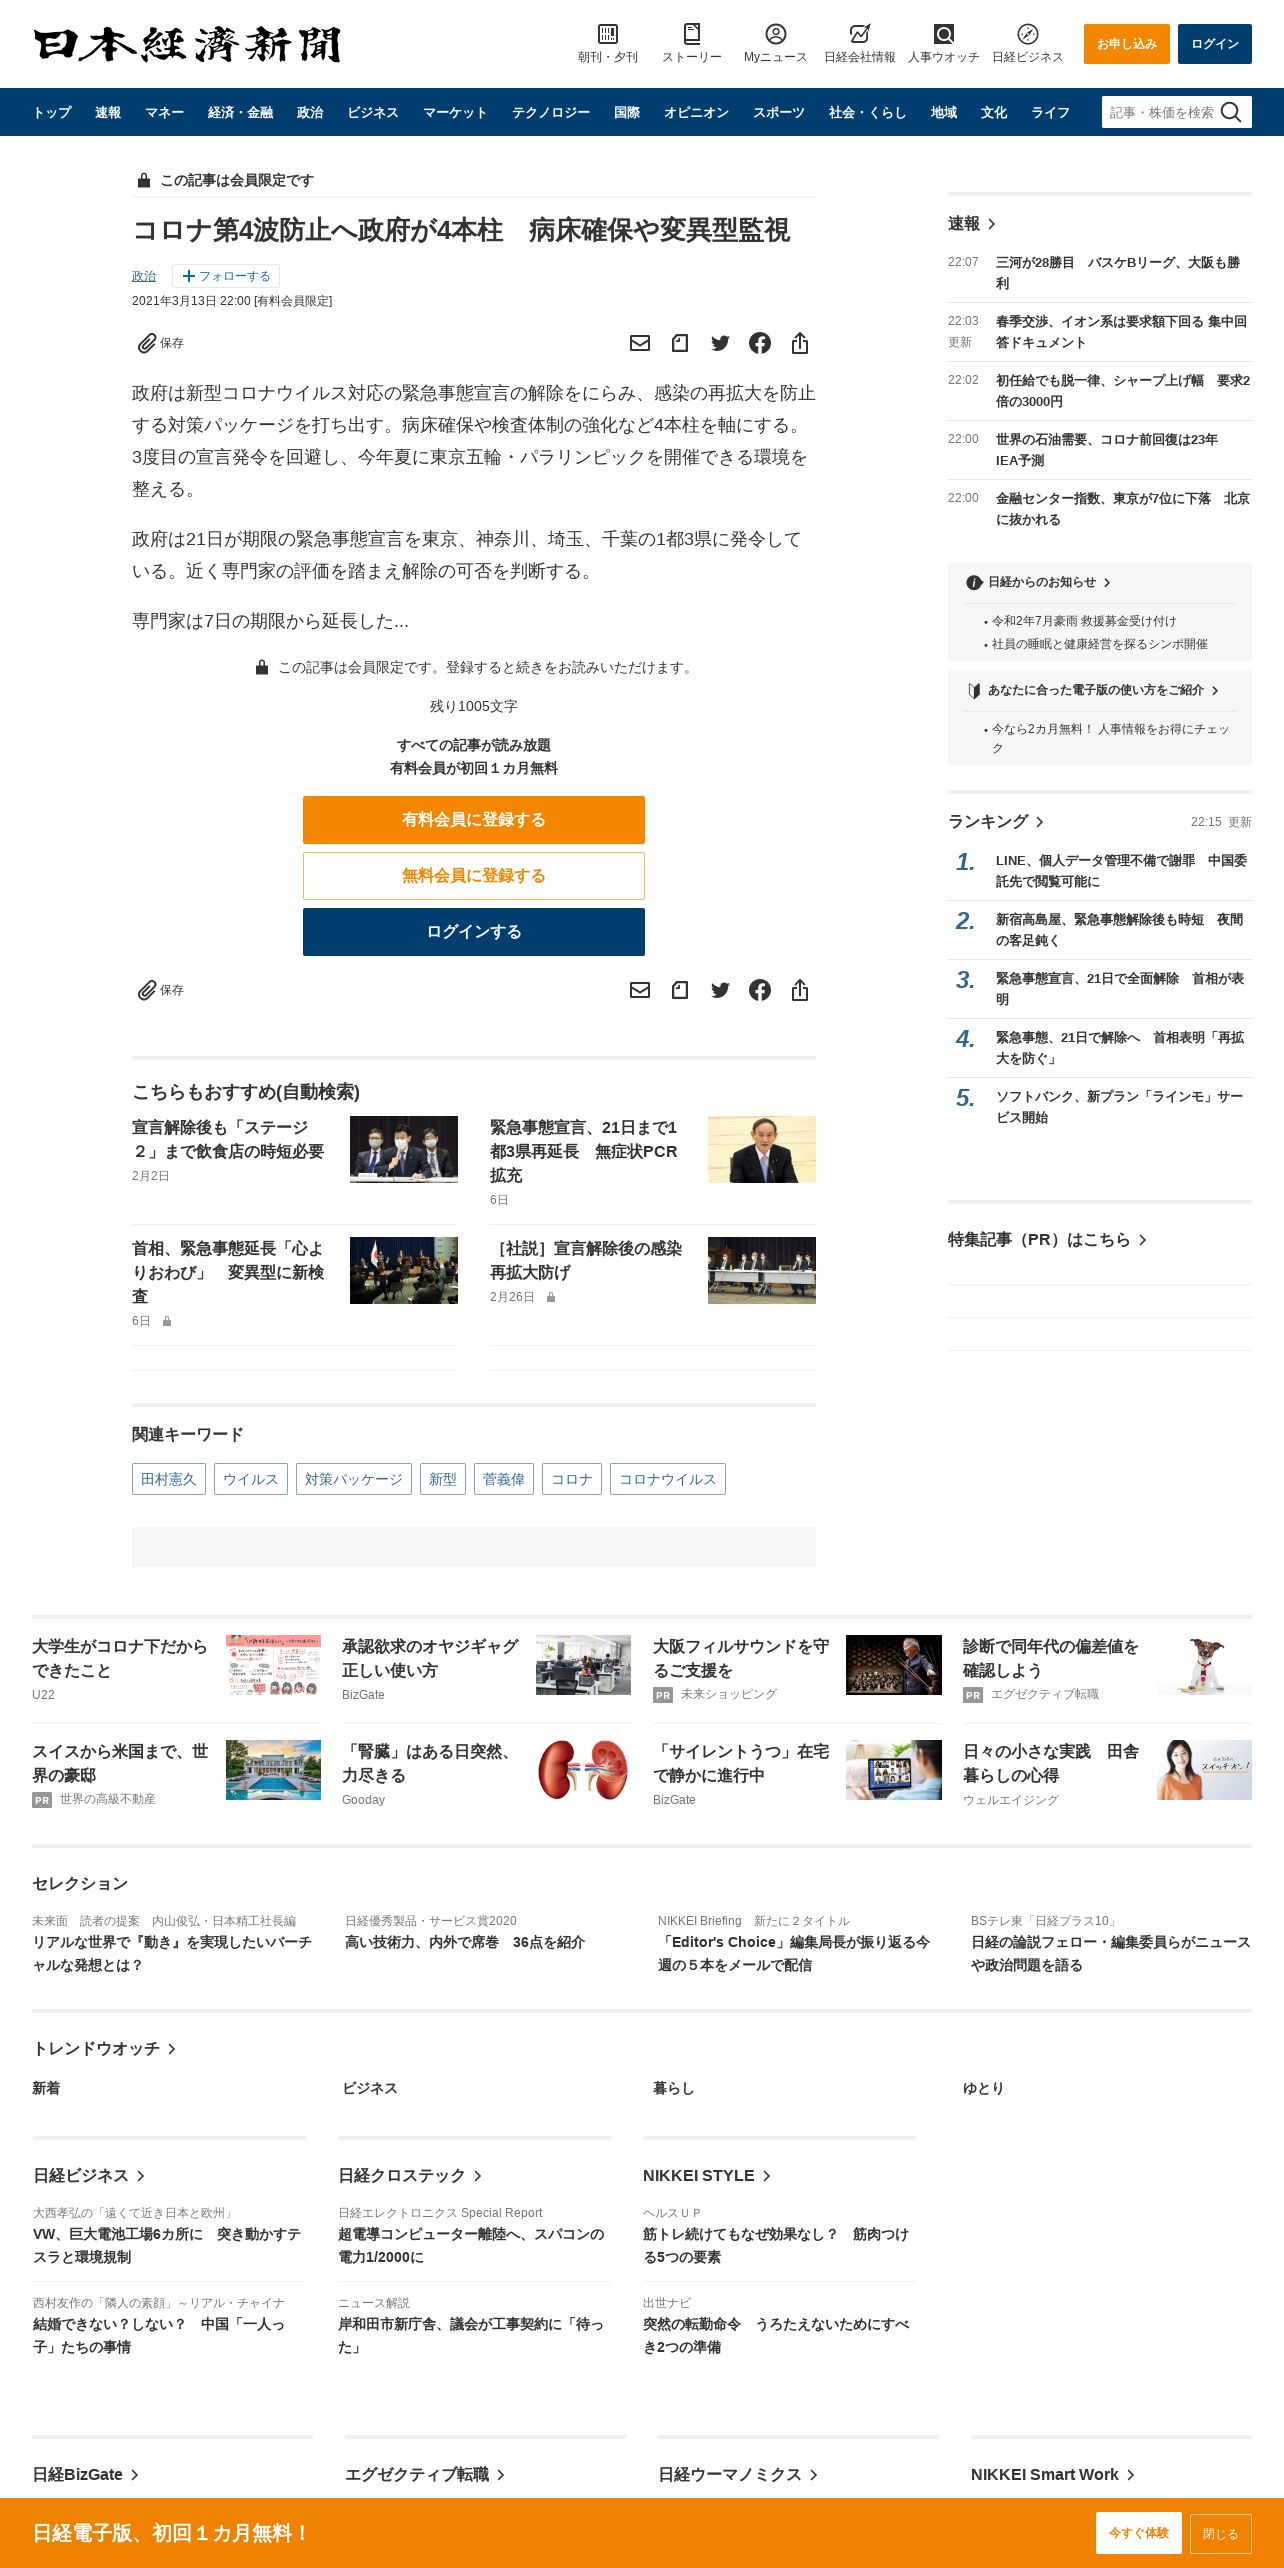The image size is (1284, 2568).
Task: Click the 記事・株価を検索 search field
Action: [1160, 112]
